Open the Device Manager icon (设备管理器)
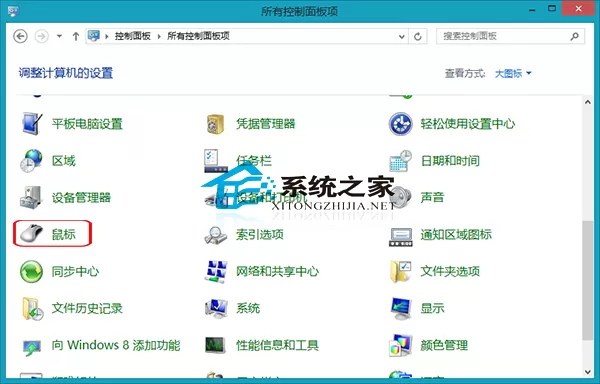600x384 pixels. pyautogui.click(x=31, y=197)
